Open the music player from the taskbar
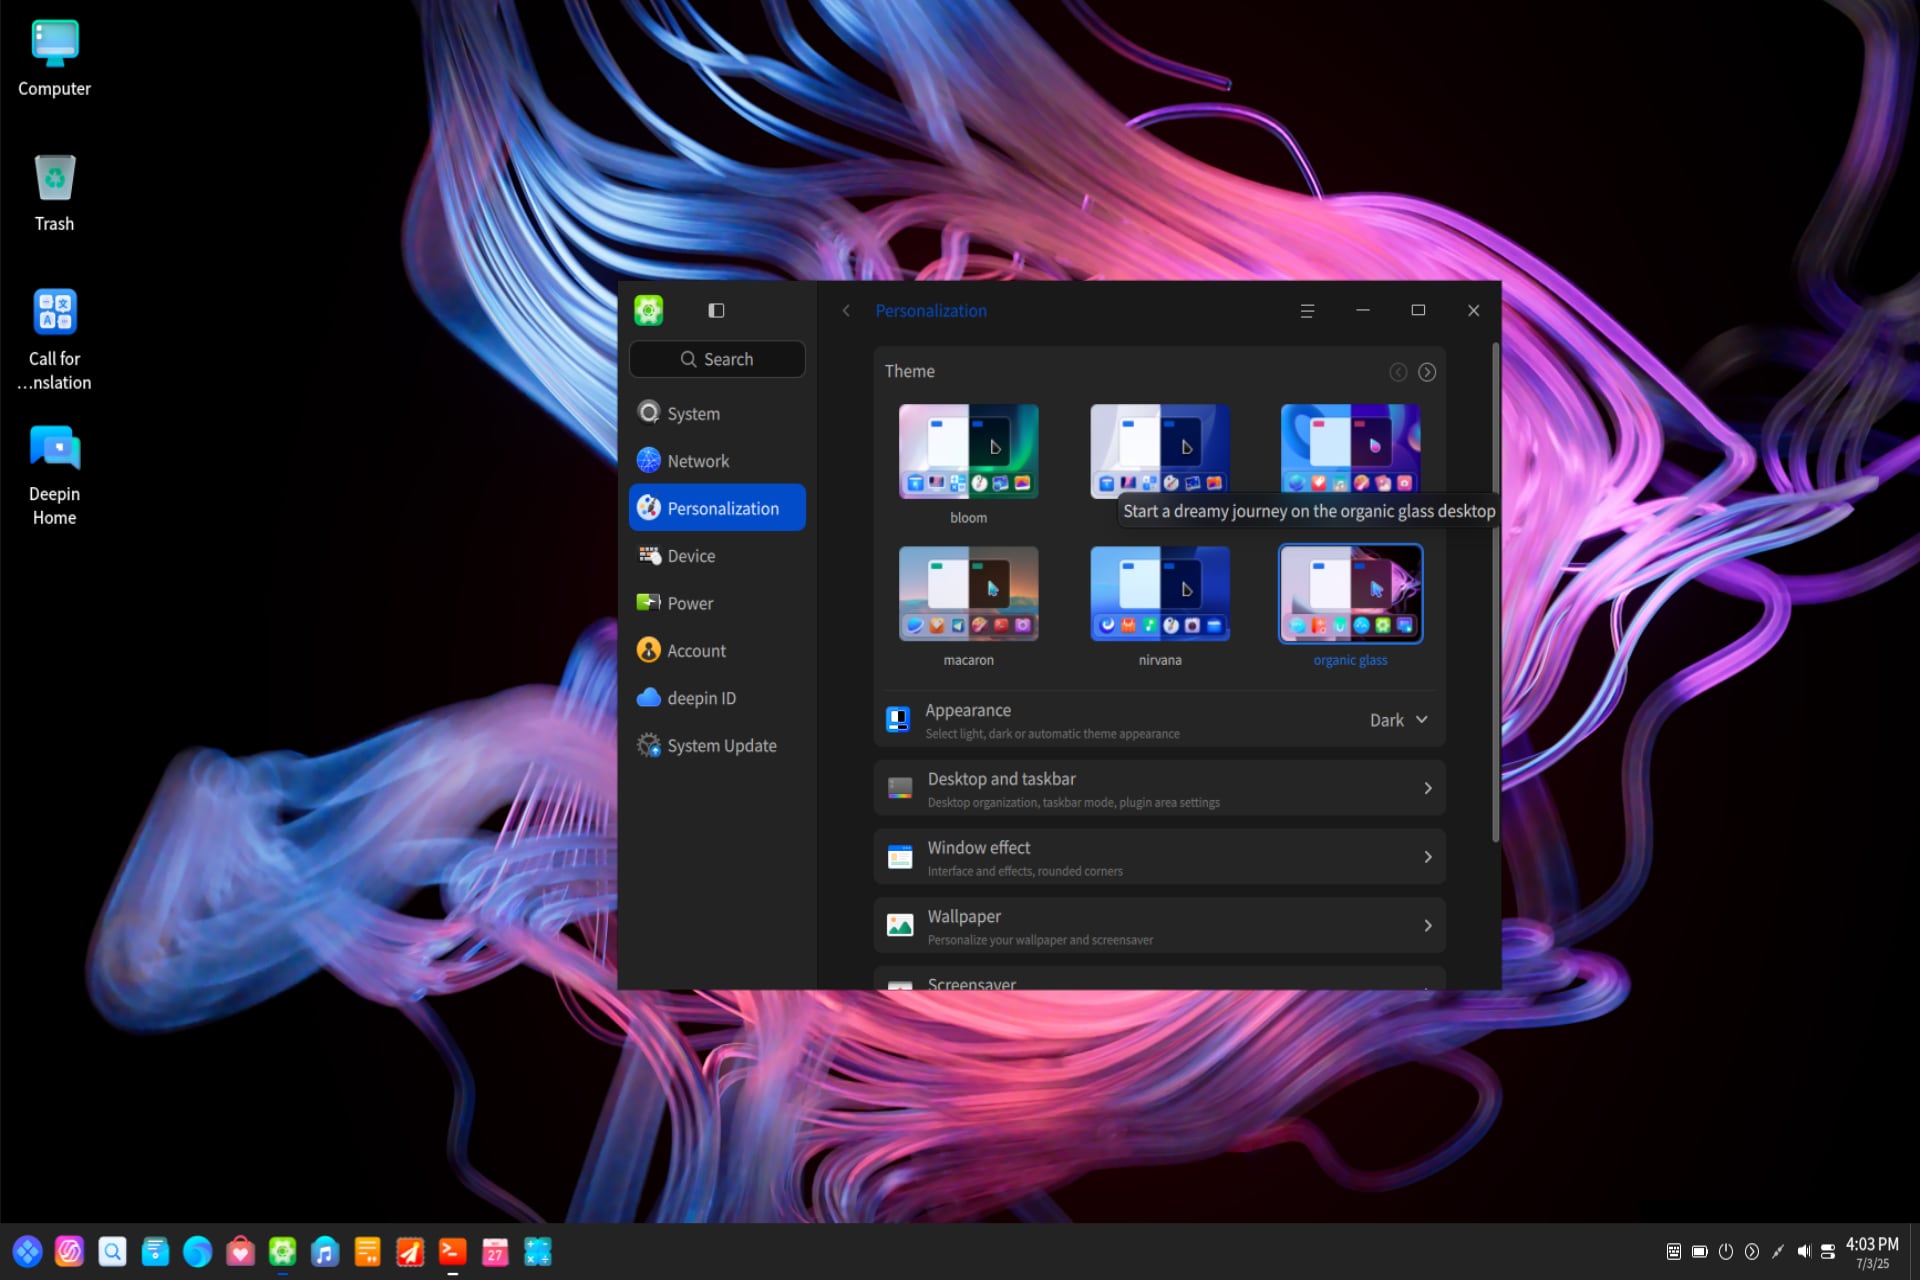Image resolution: width=1920 pixels, height=1280 pixels. point(325,1250)
